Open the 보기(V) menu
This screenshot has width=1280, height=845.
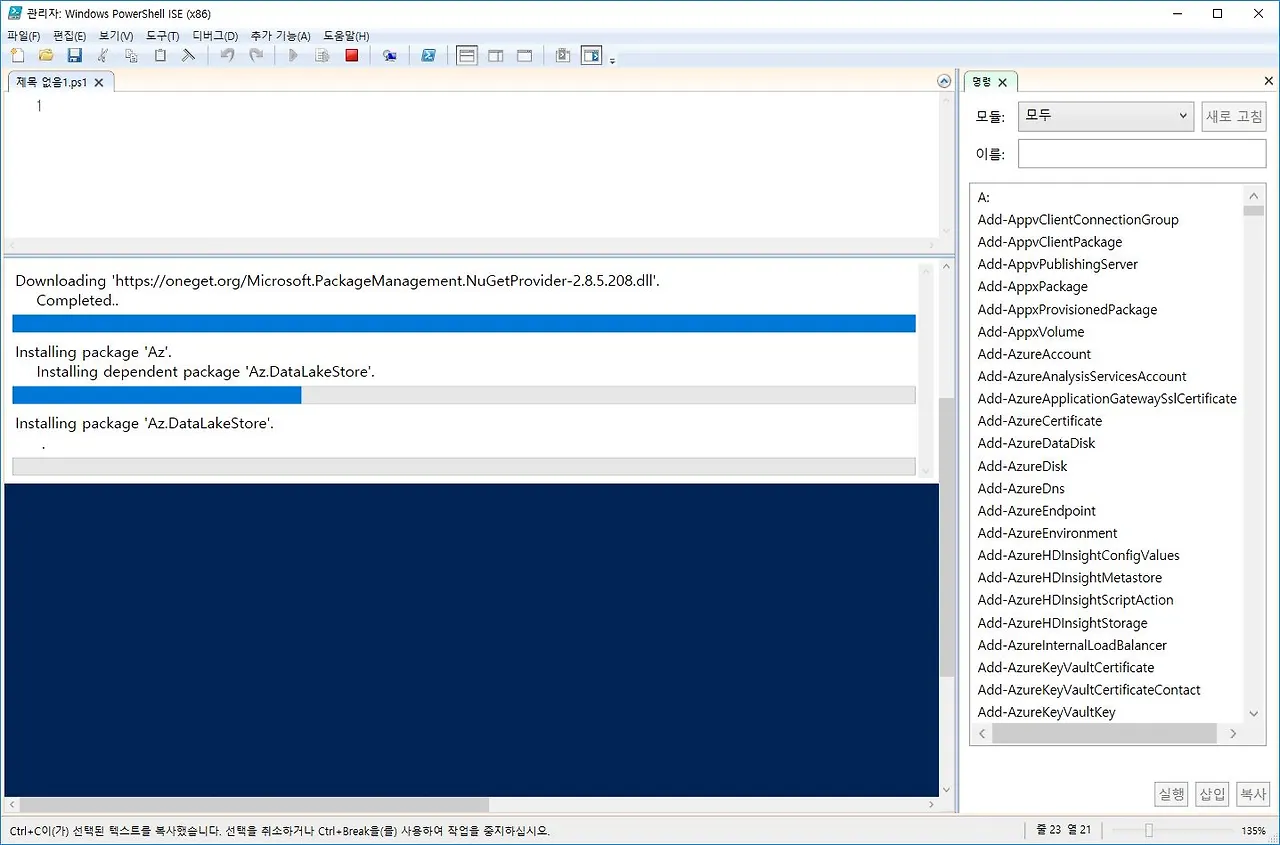(x=116, y=36)
